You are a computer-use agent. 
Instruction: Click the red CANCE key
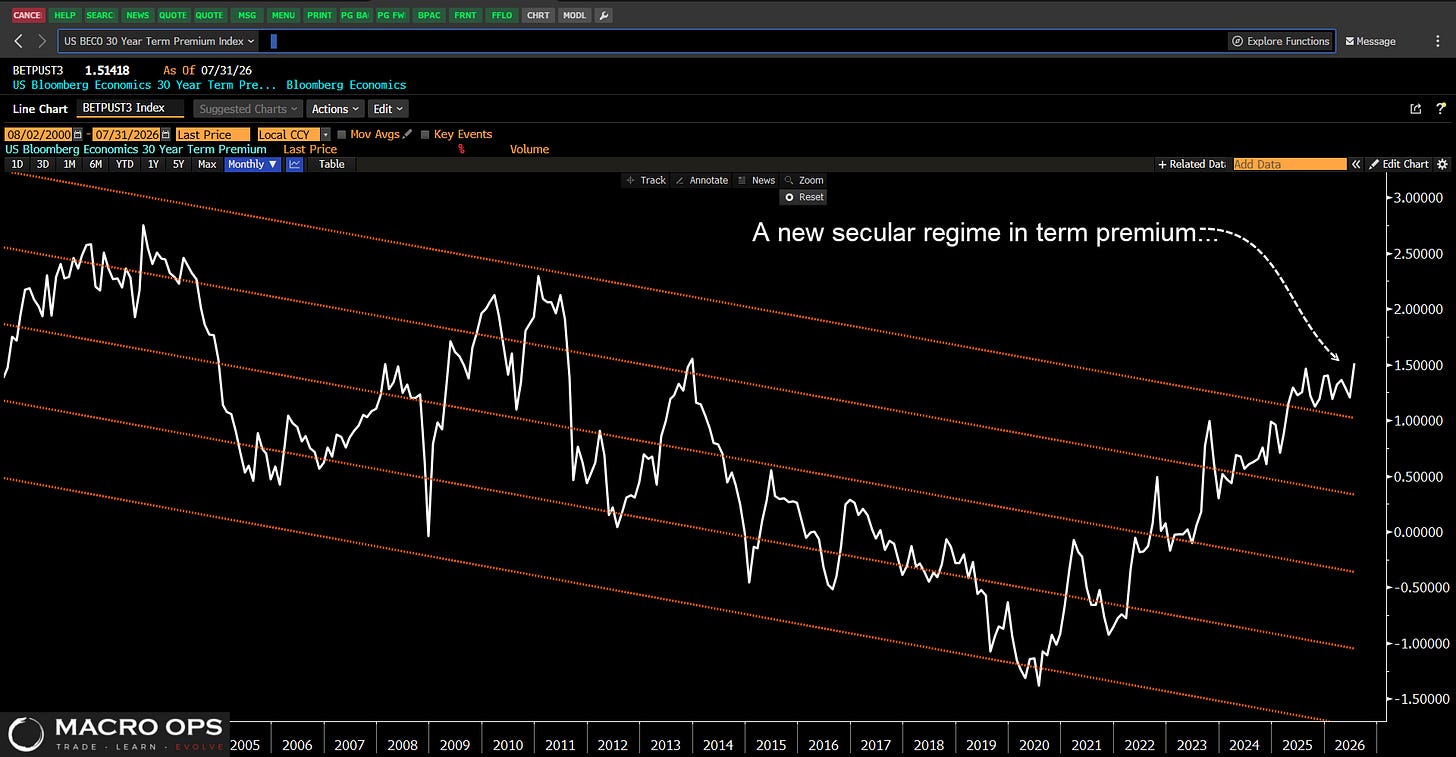click(x=28, y=15)
